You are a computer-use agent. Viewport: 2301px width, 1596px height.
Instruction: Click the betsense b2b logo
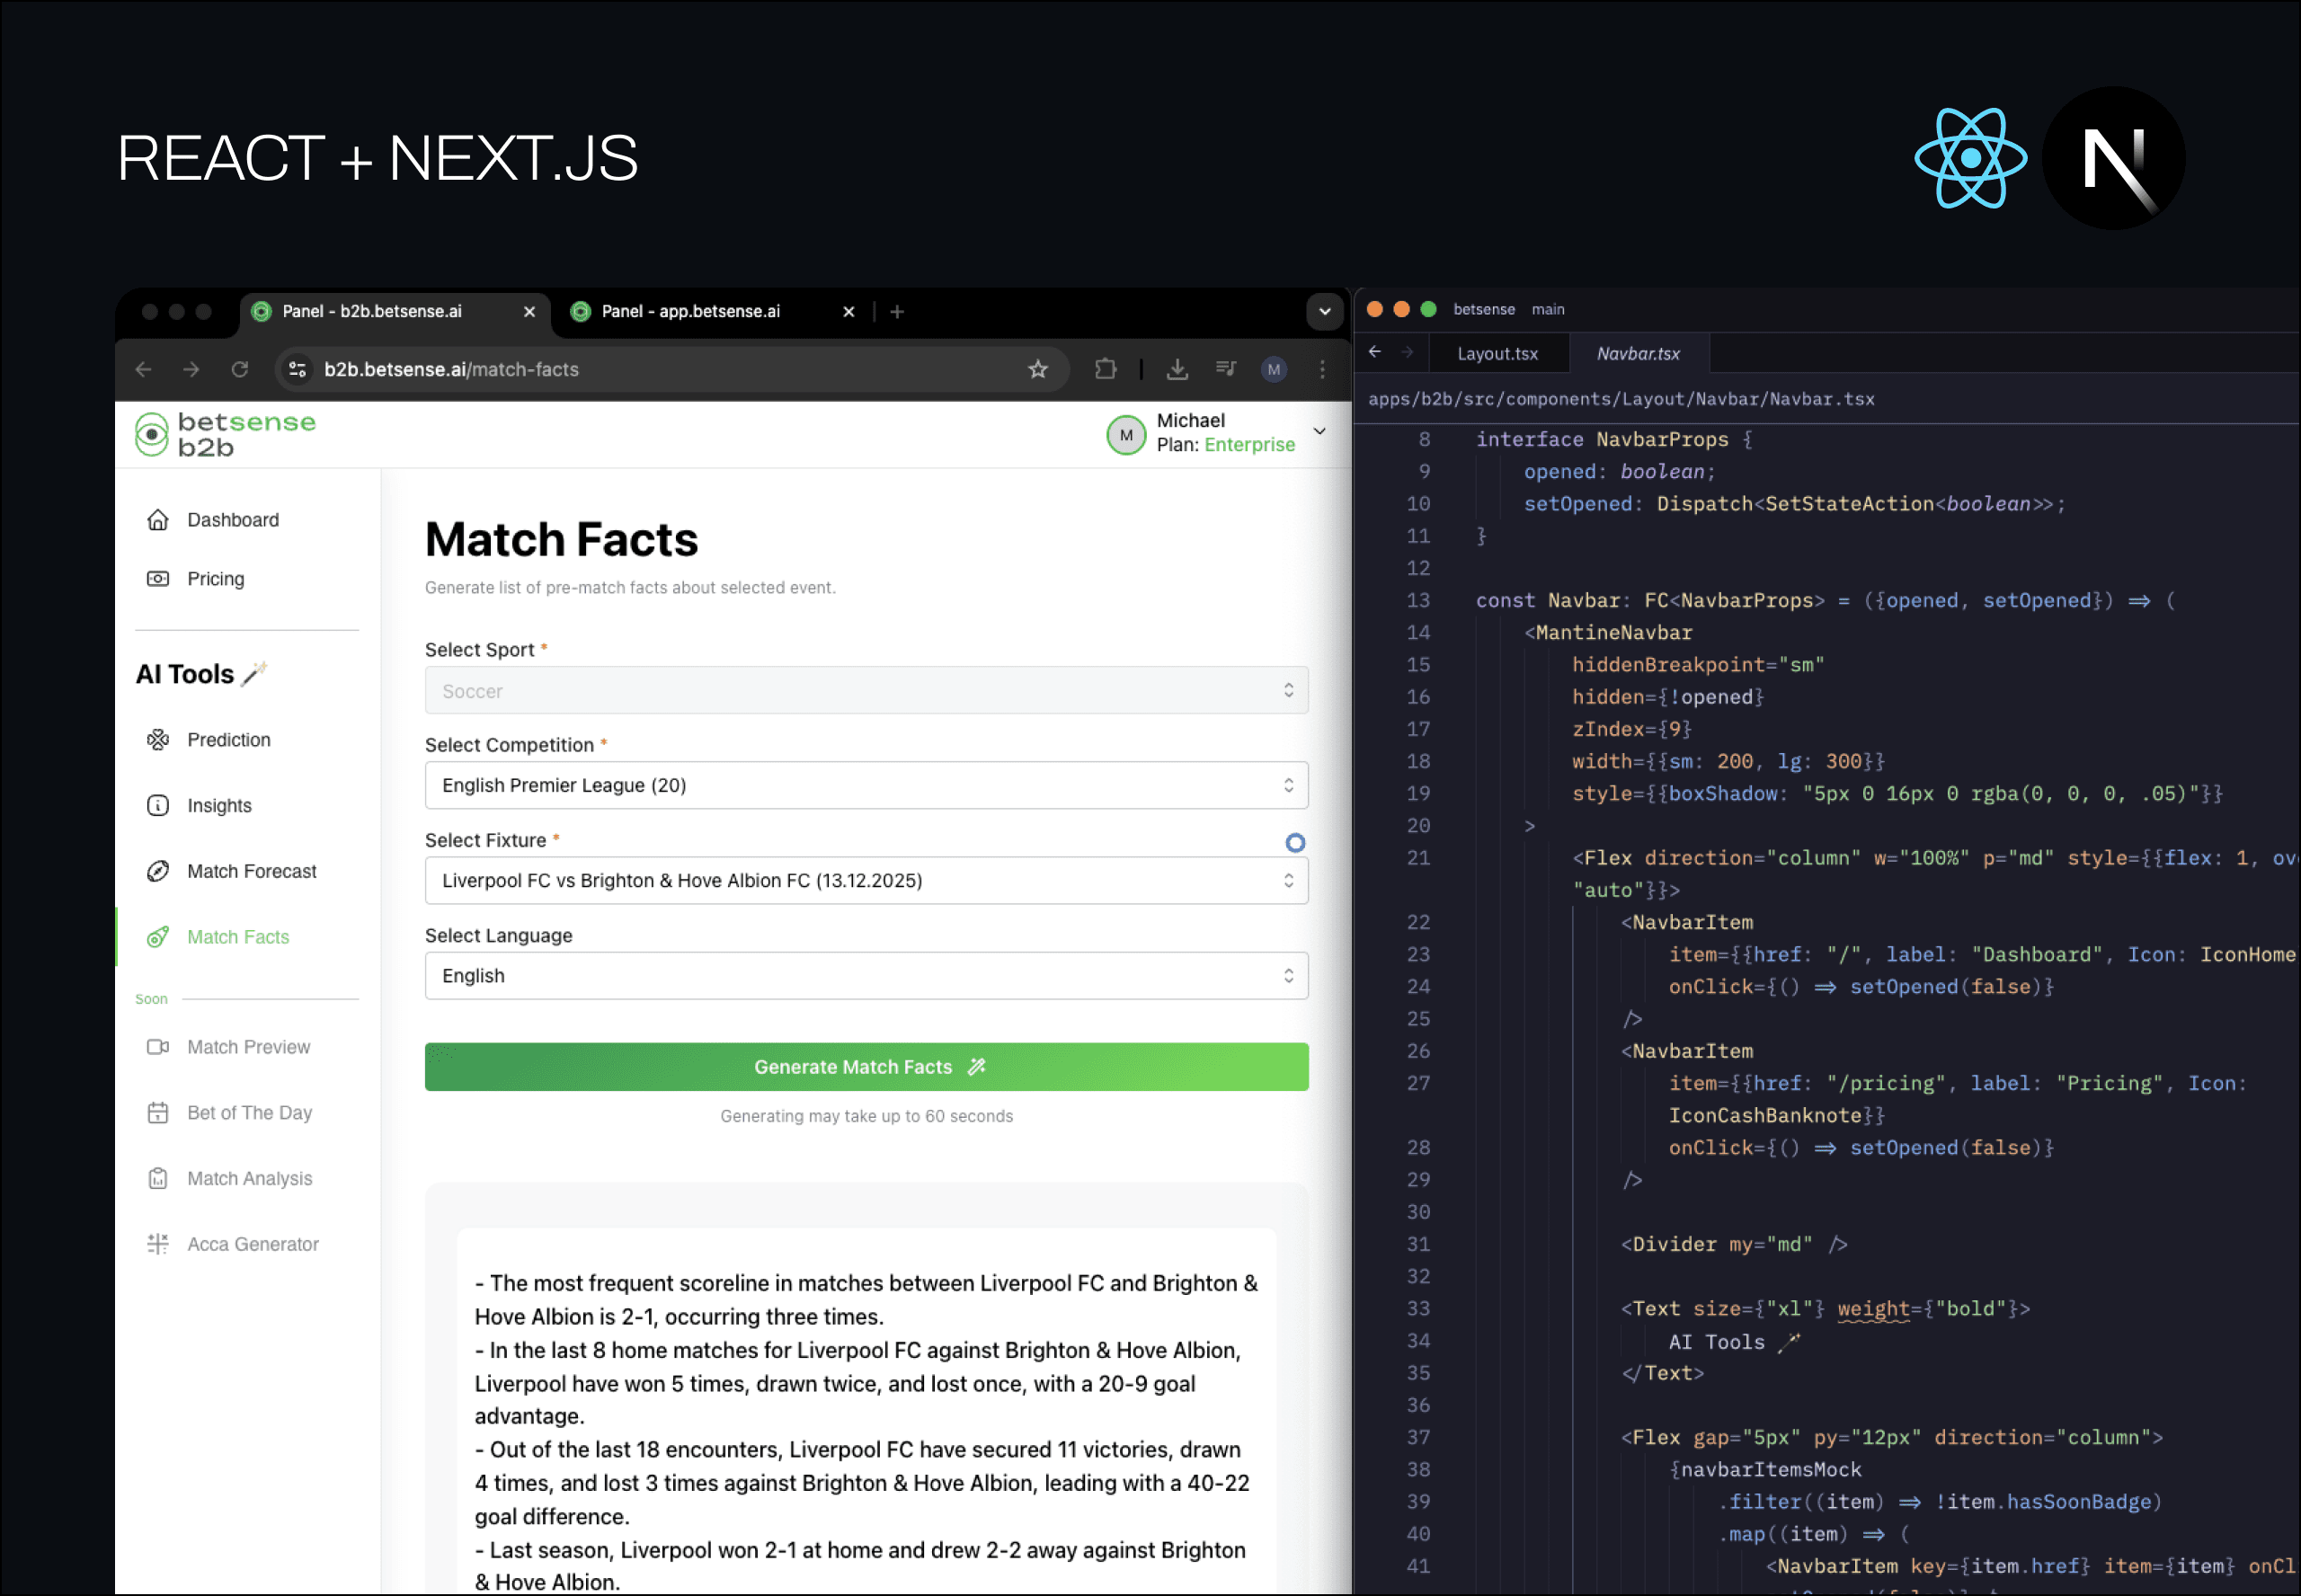click(x=226, y=435)
